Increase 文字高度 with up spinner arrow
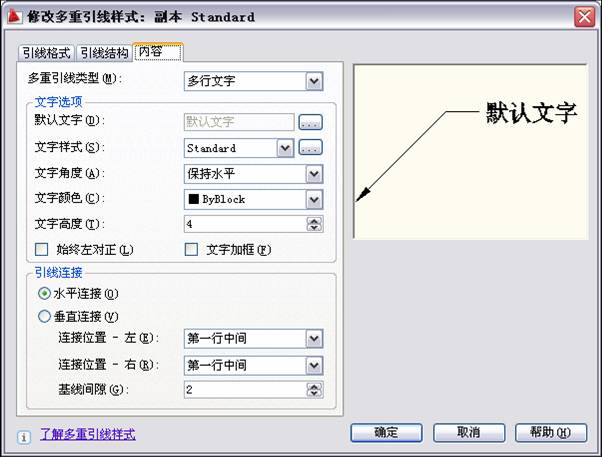This screenshot has height=457, width=602. [314, 220]
